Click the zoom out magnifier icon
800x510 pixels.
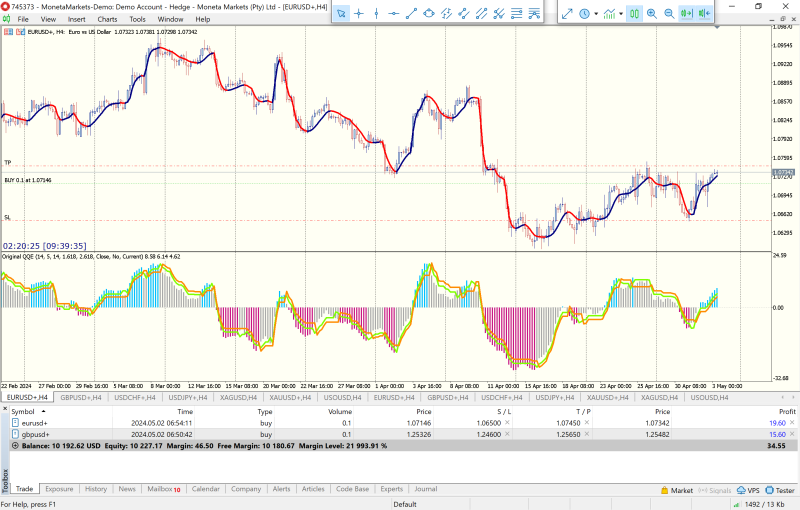tap(668, 13)
